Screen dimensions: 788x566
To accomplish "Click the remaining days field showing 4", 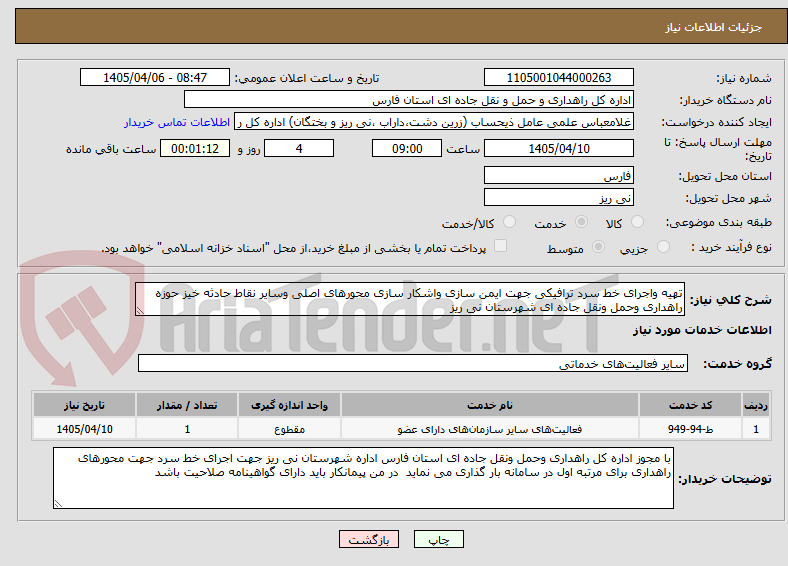I will tap(299, 148).
